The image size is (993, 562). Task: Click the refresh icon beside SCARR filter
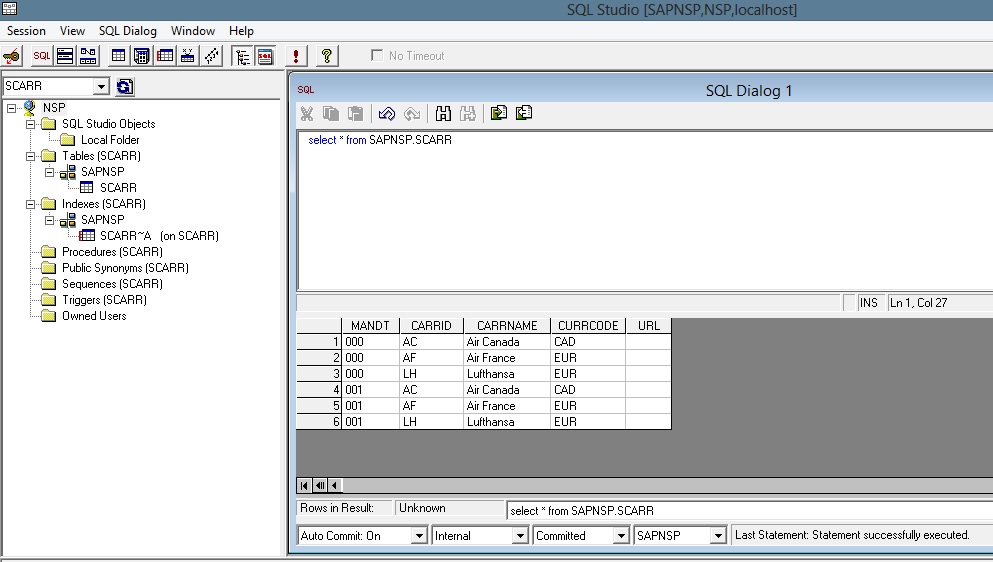[125, 87]
